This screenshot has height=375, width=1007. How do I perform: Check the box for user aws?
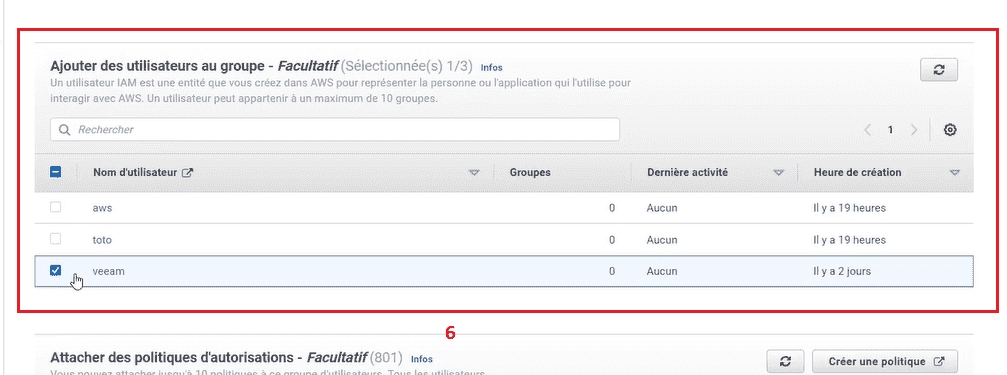click(56, 207)
